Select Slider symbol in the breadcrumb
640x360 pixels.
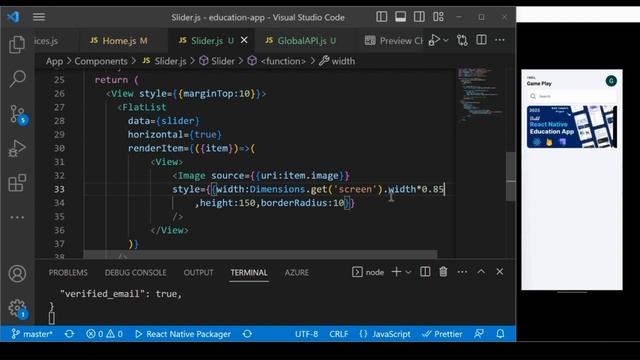click(217, 61)
